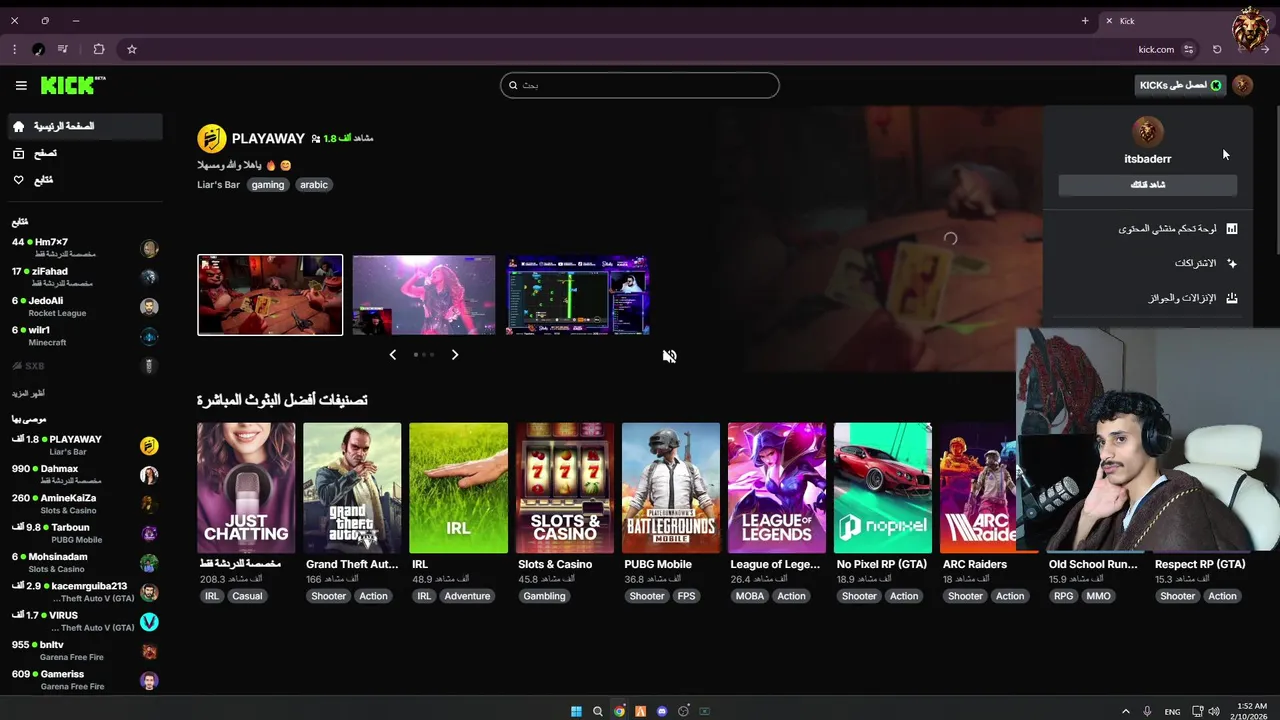Click the Windows taskbar search icon
Screen dimensions: 1280x720
(x=598, y=711)
